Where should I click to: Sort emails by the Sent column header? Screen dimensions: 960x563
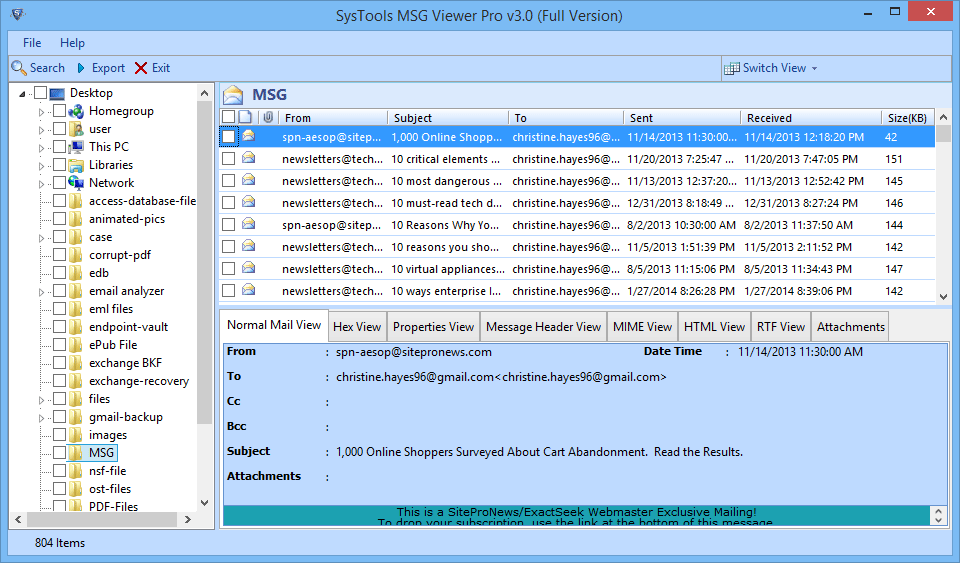(x=681, y=117)
